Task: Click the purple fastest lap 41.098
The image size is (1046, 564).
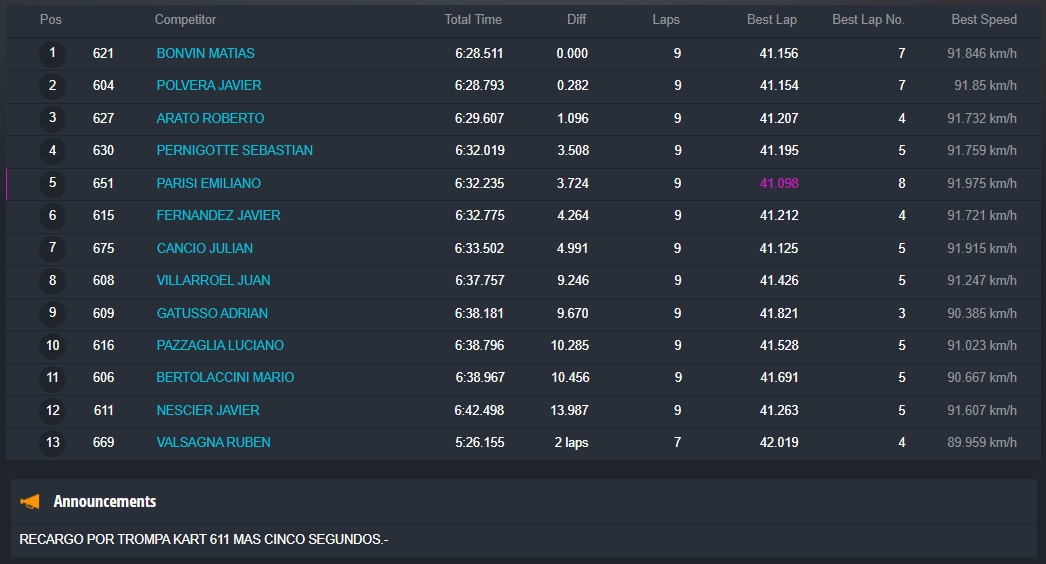Action: click(x=779, y=183)
